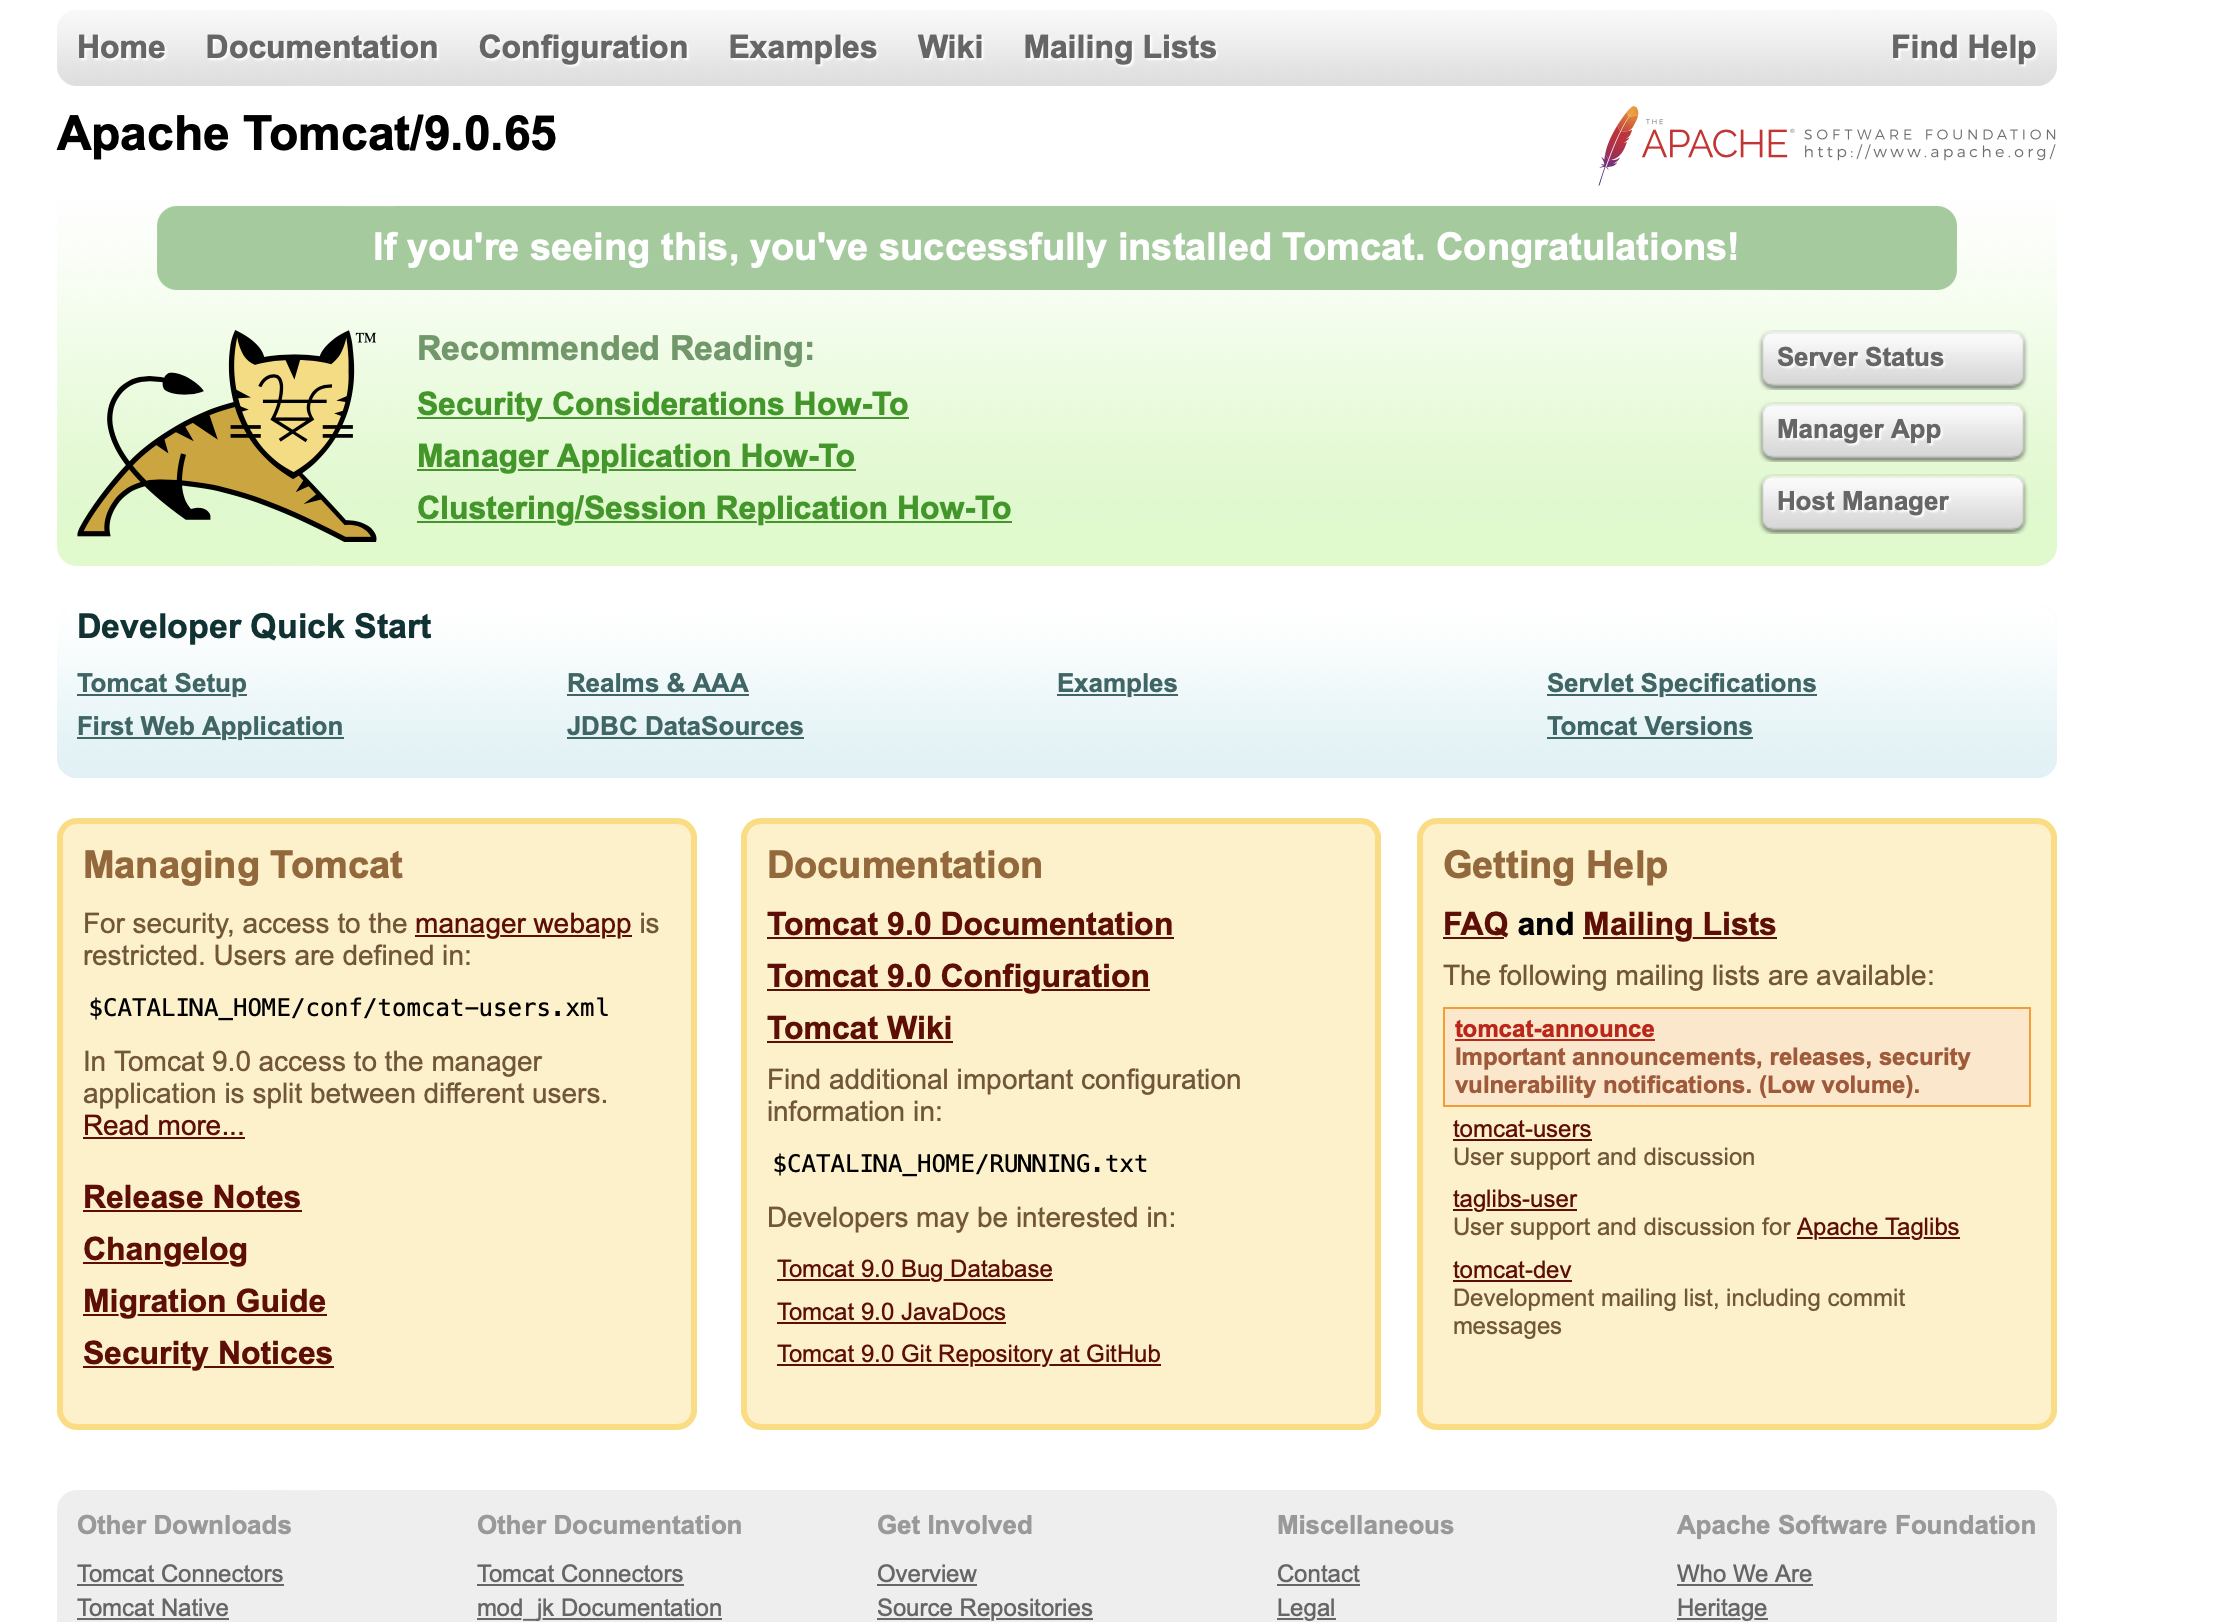Click the Apache Software Foundation feather logo
This screenshot has height=1622, width=2218.
pos(1827,145)
